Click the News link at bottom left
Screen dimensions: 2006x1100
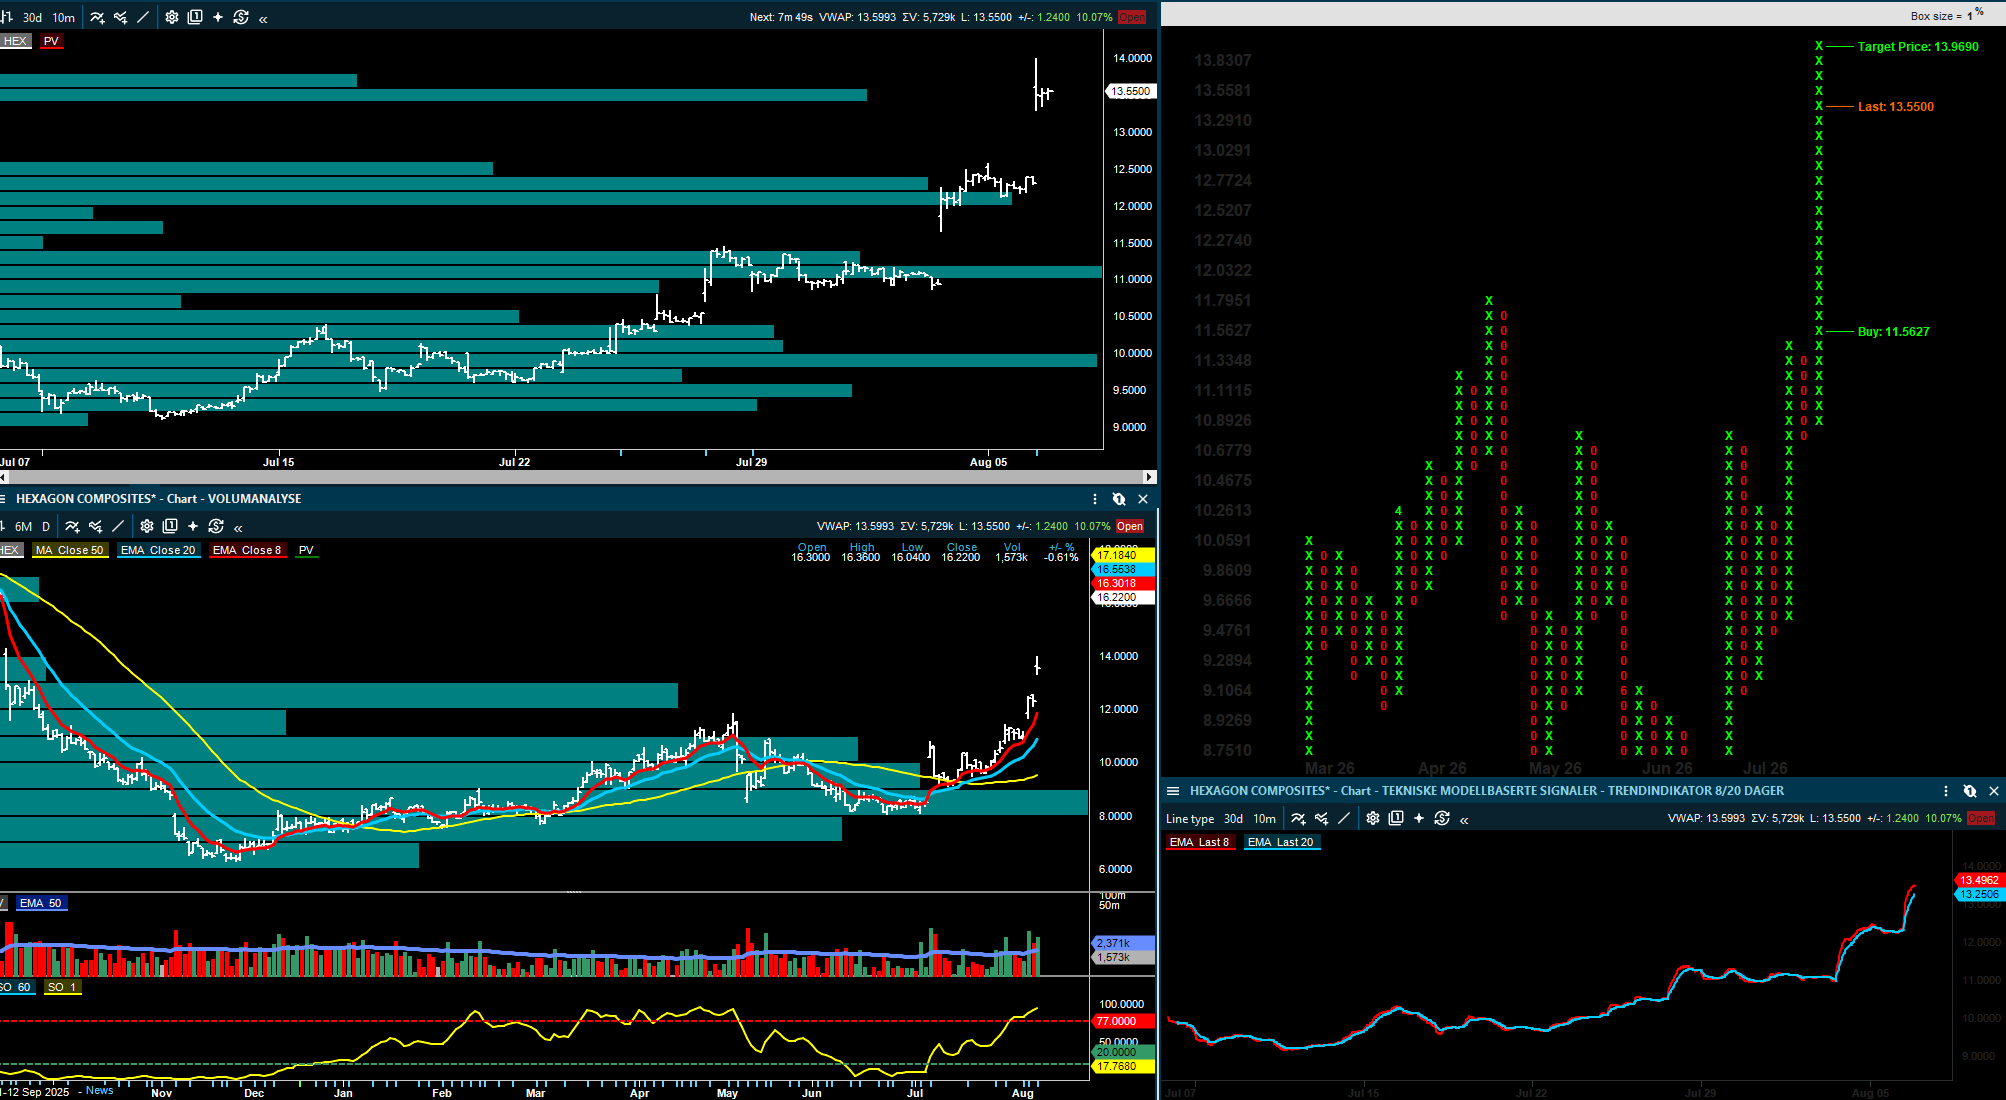(x=99, y=1090)
